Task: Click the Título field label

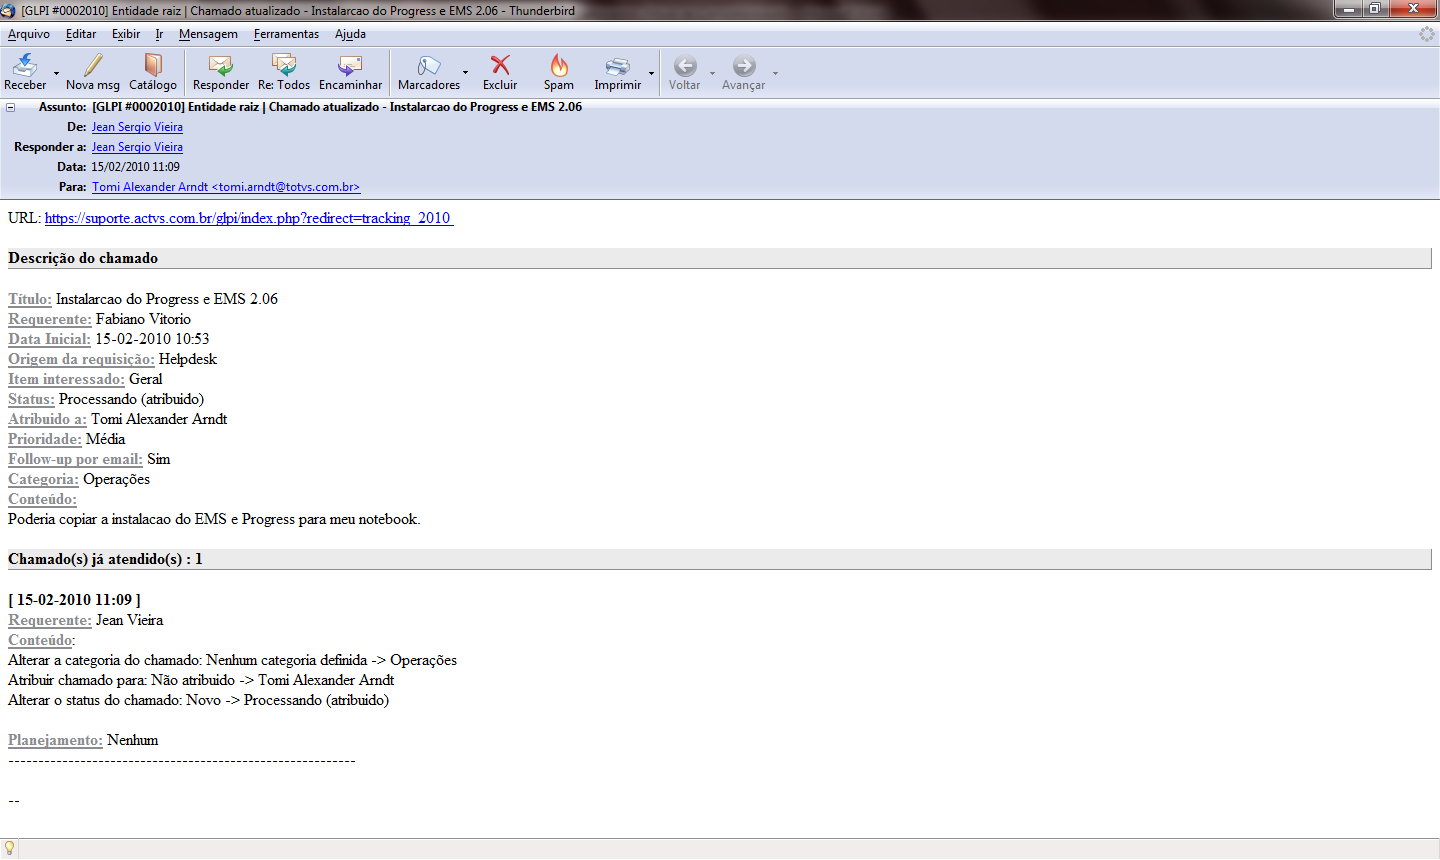Action: coord(30,299)
